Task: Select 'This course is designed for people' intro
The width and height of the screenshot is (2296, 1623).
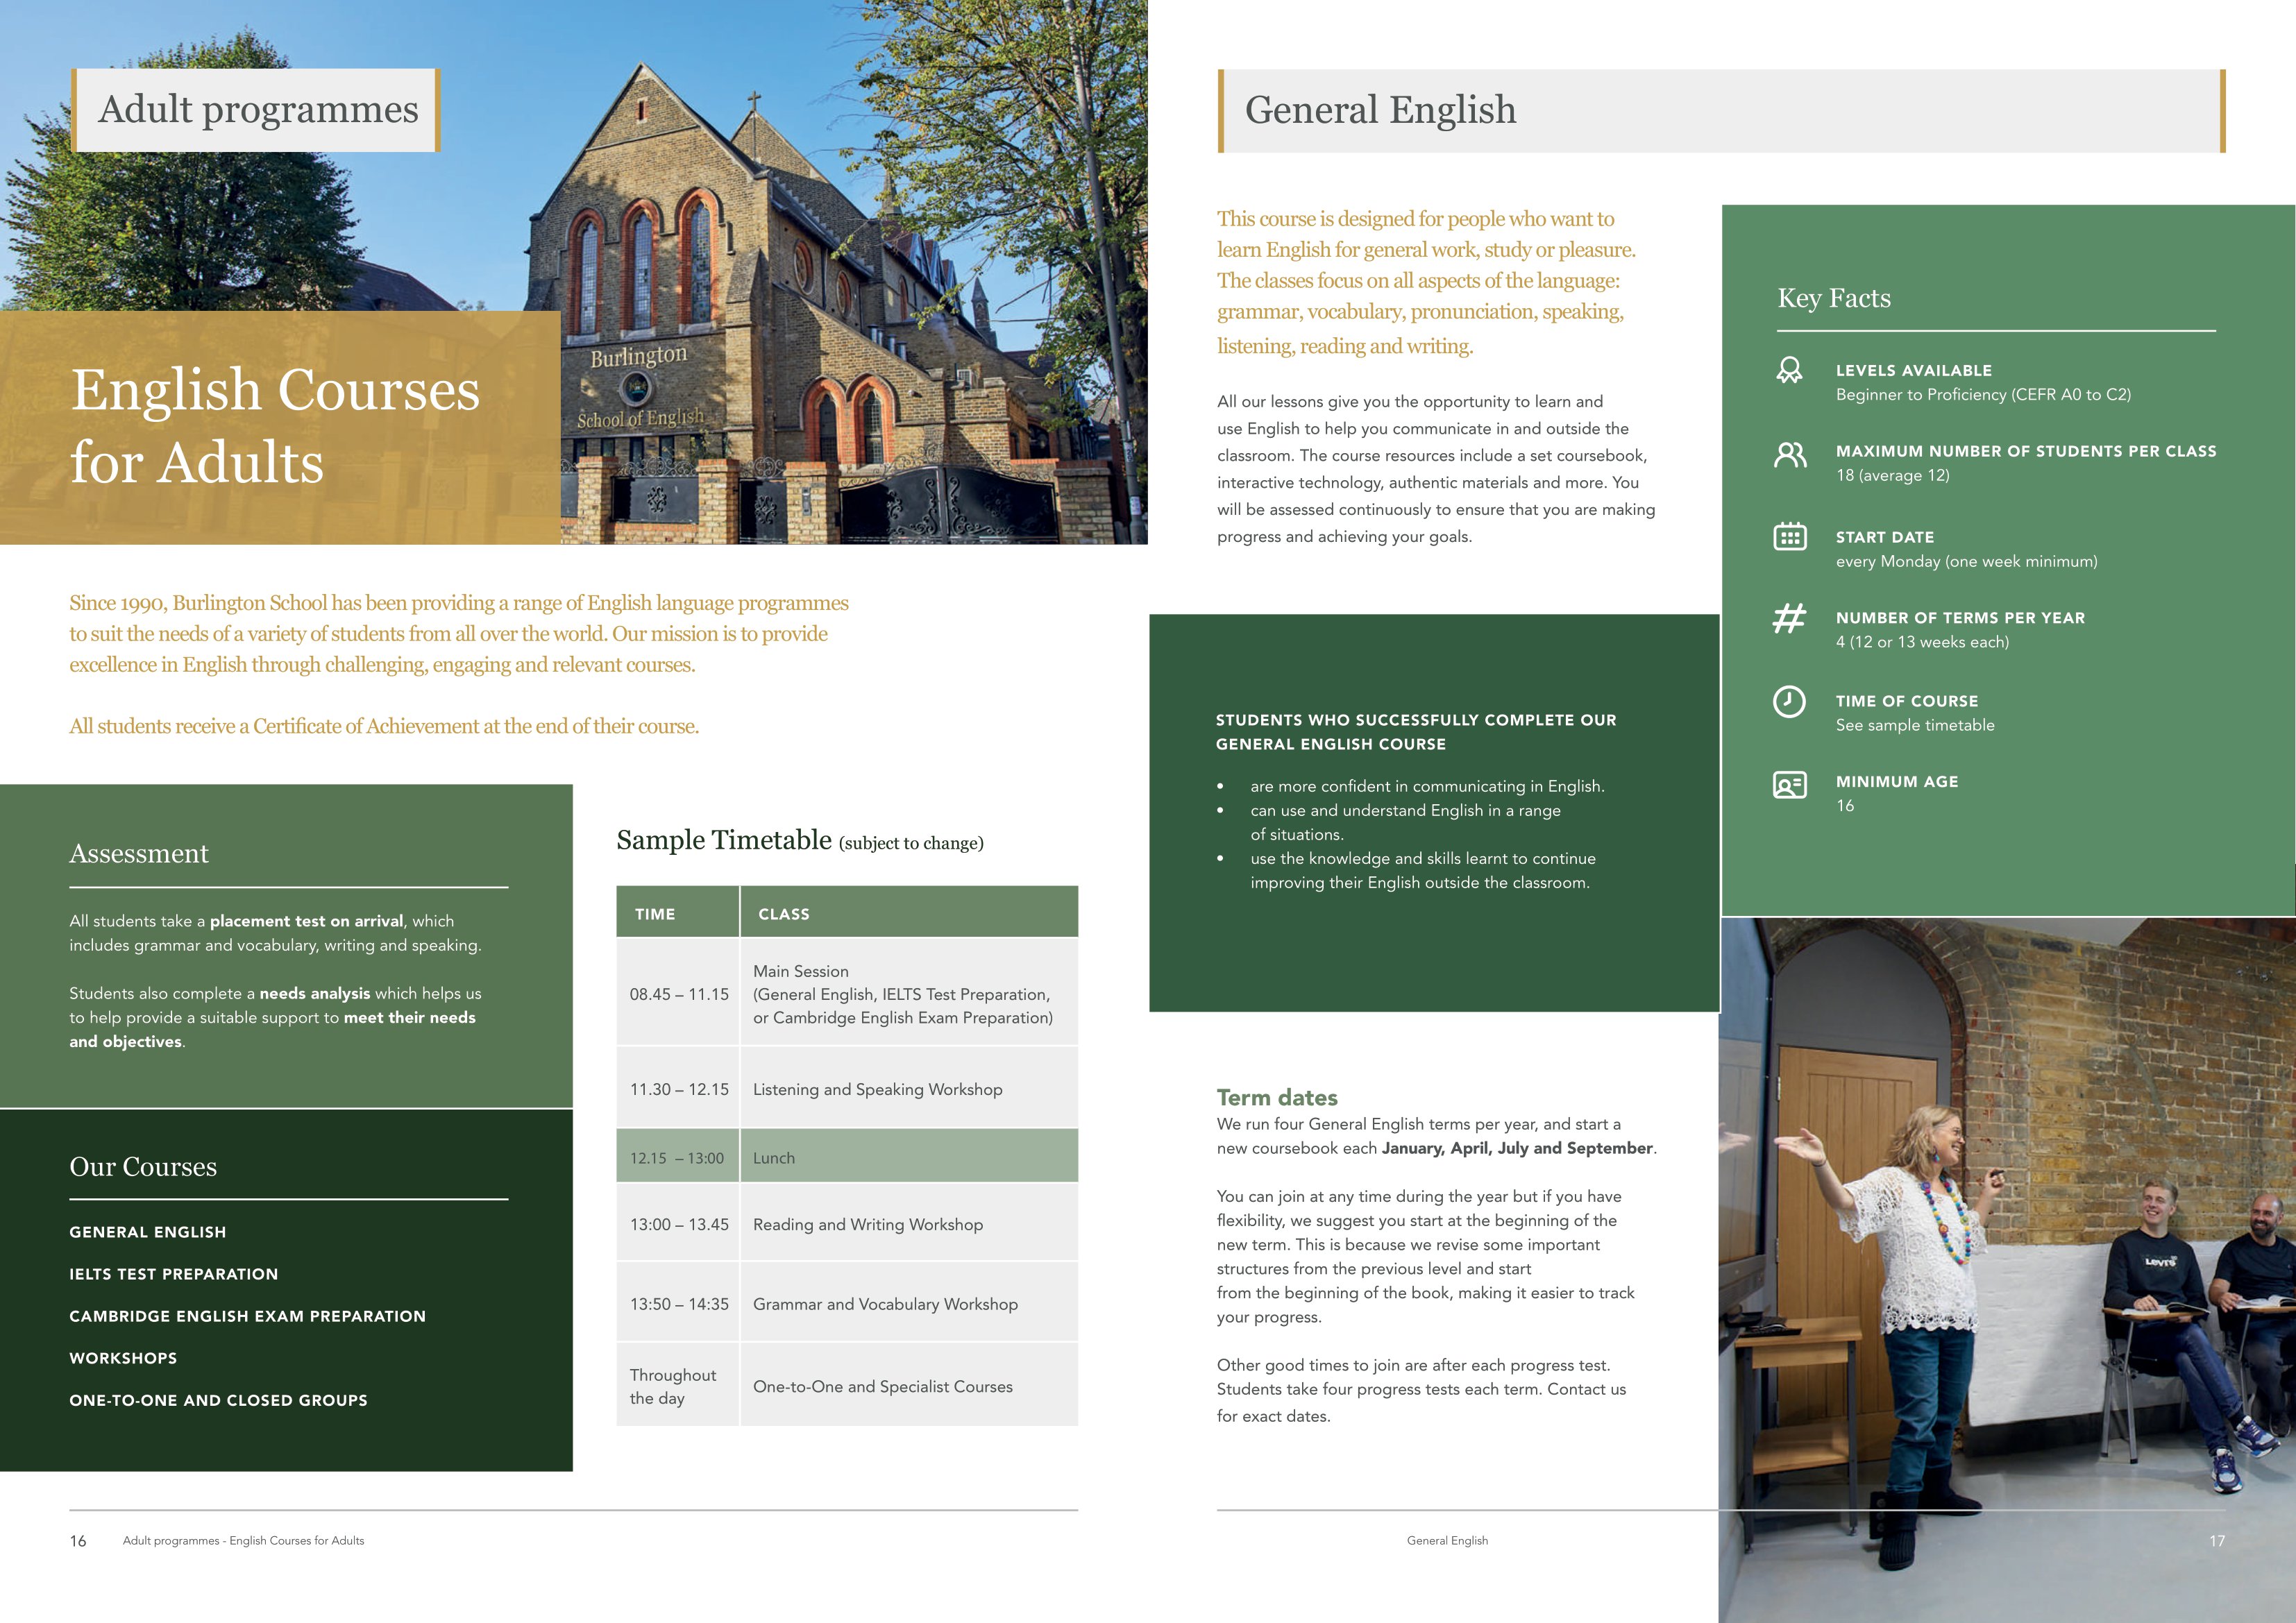Action: click(1426, 282)
